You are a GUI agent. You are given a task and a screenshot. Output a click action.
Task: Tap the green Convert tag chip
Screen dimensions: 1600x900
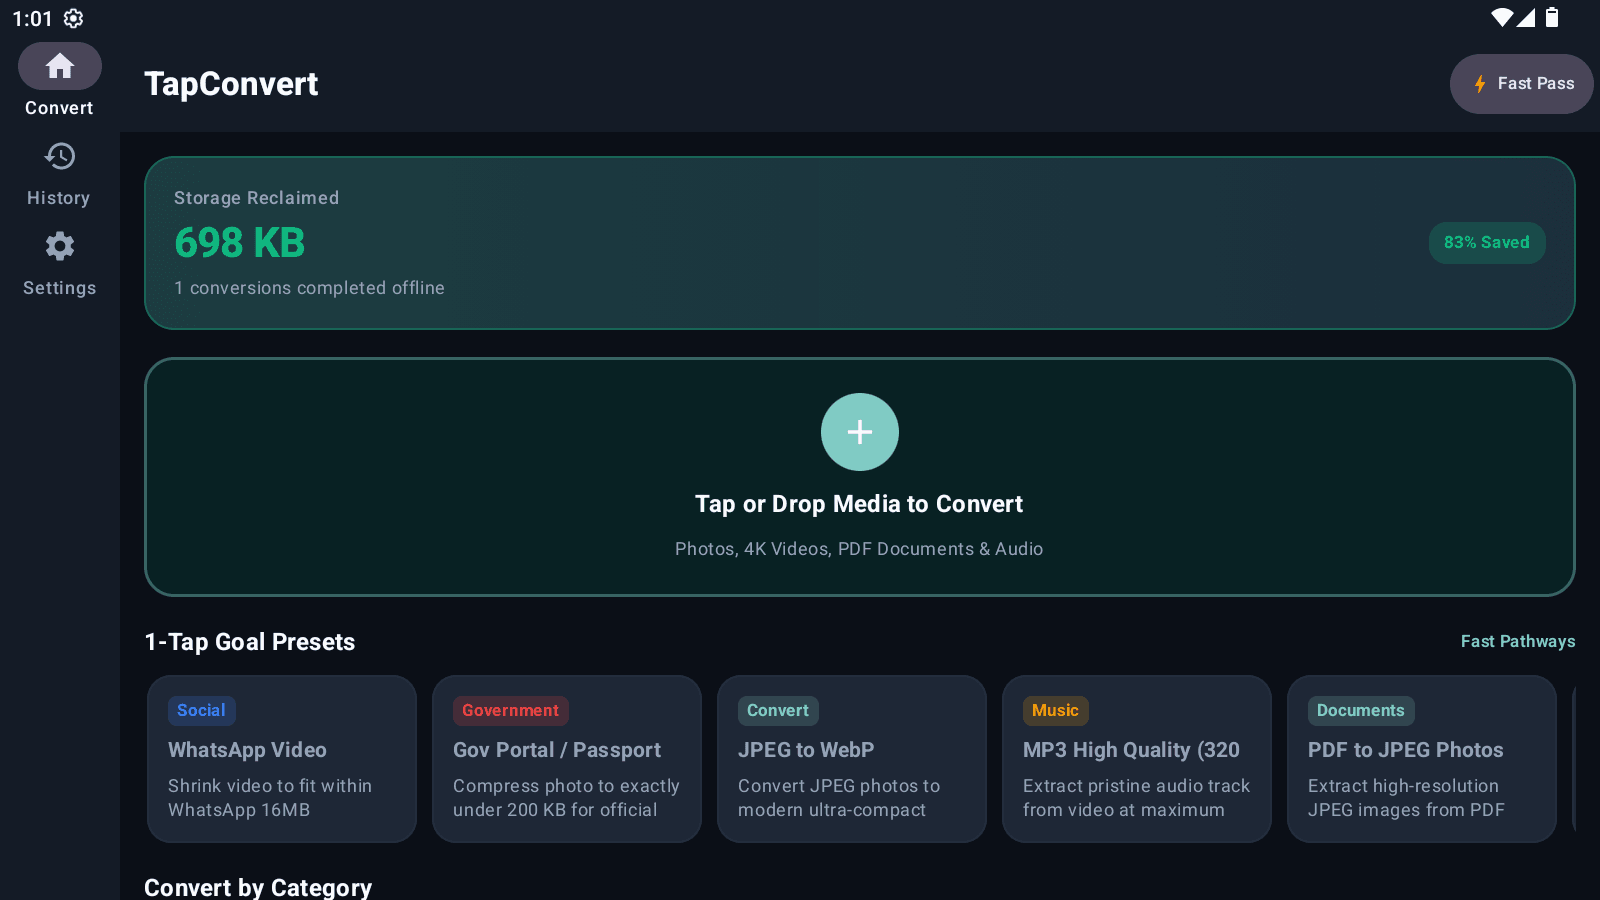pyautogui.click(x=778, y=711)
